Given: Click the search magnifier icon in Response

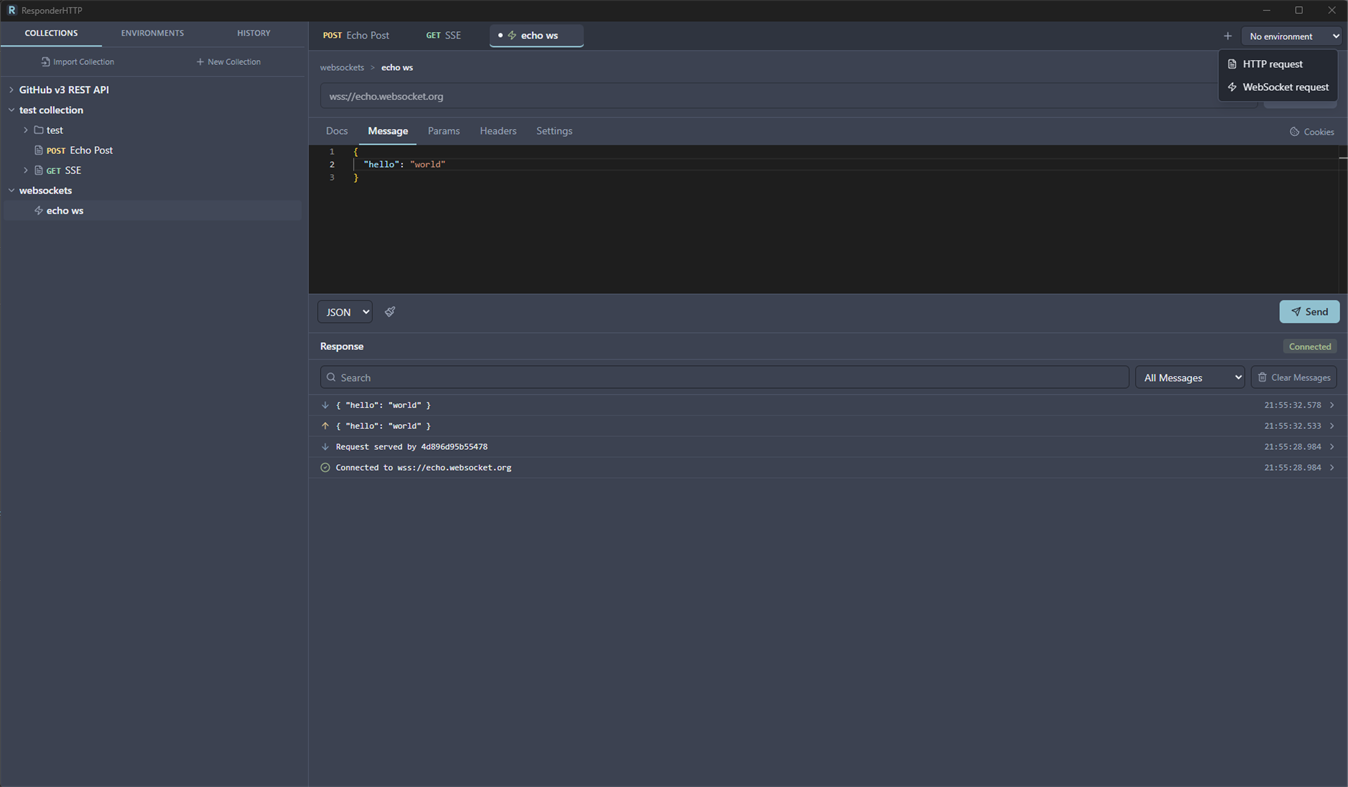Looking at the screenshot, I should point(331,378).
